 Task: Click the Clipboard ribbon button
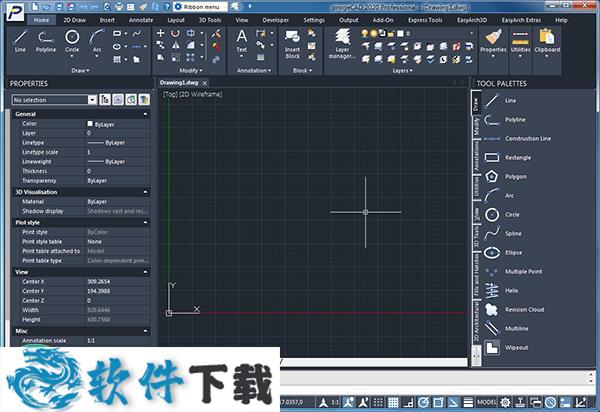547,43
